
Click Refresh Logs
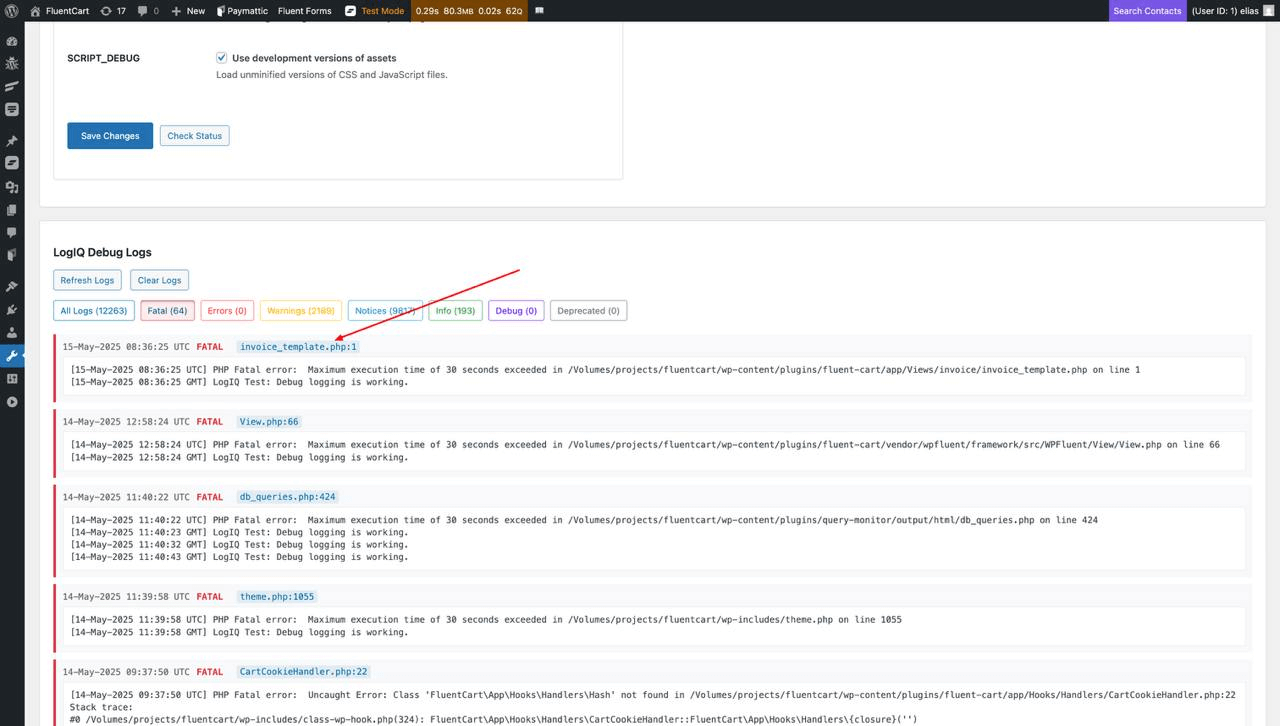pos(87,280)
